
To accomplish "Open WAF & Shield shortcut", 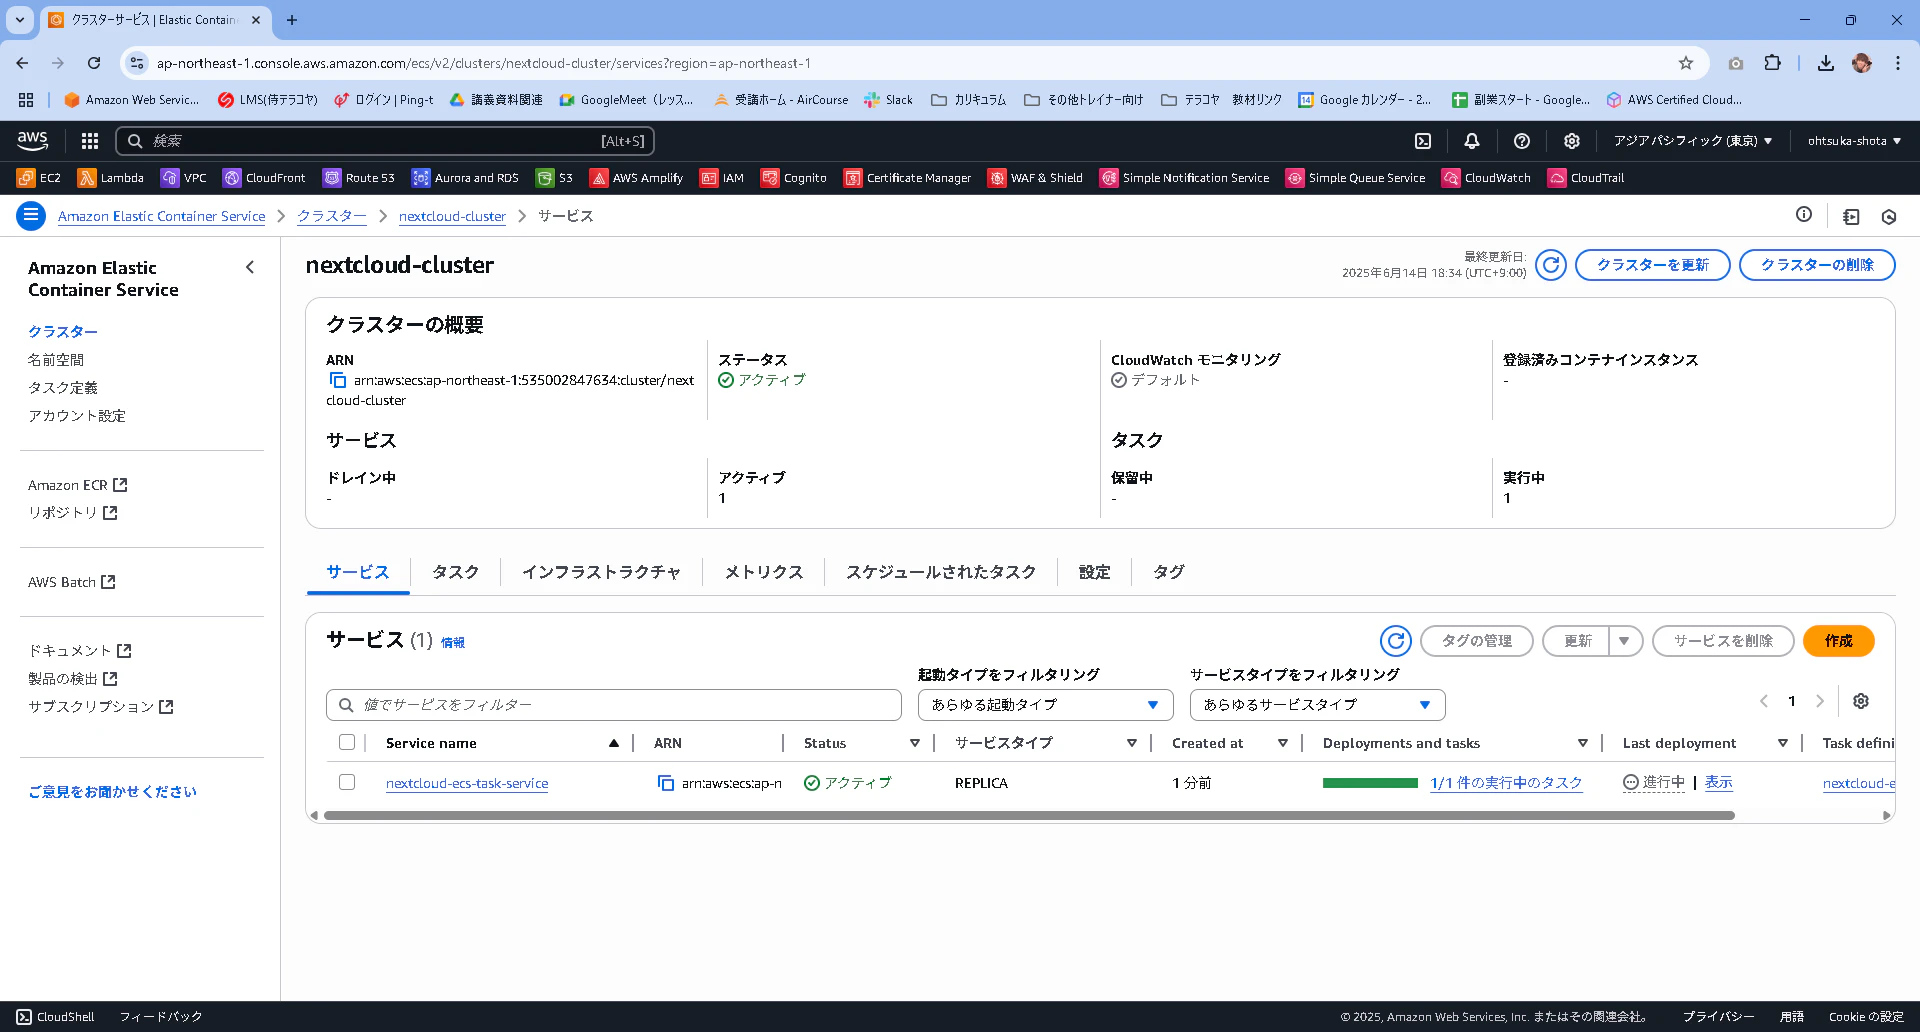I will [x=1036, y=178].
